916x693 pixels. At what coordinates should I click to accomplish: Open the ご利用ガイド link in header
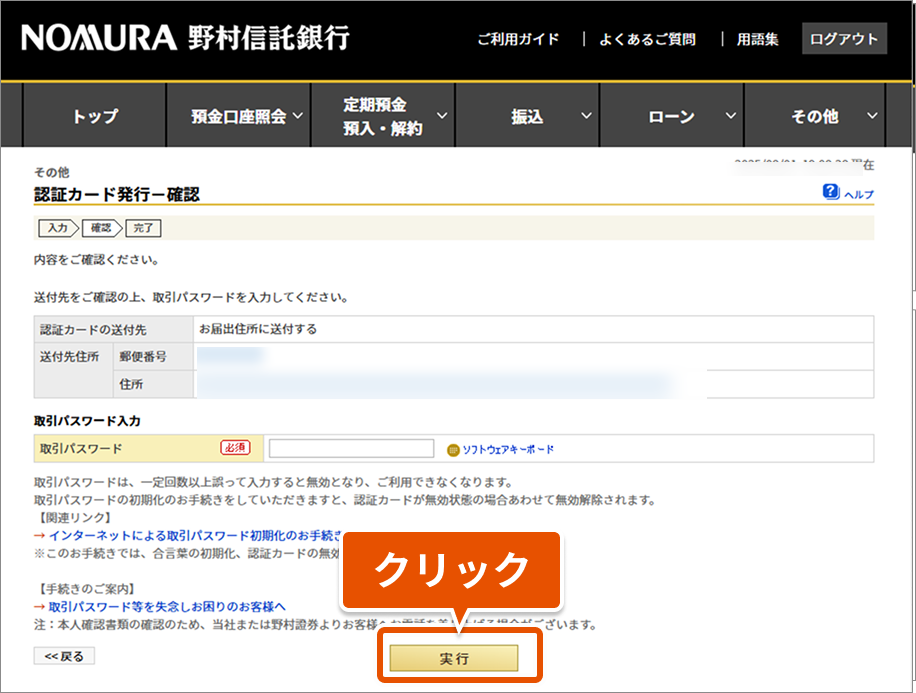(x=517, y=39)
